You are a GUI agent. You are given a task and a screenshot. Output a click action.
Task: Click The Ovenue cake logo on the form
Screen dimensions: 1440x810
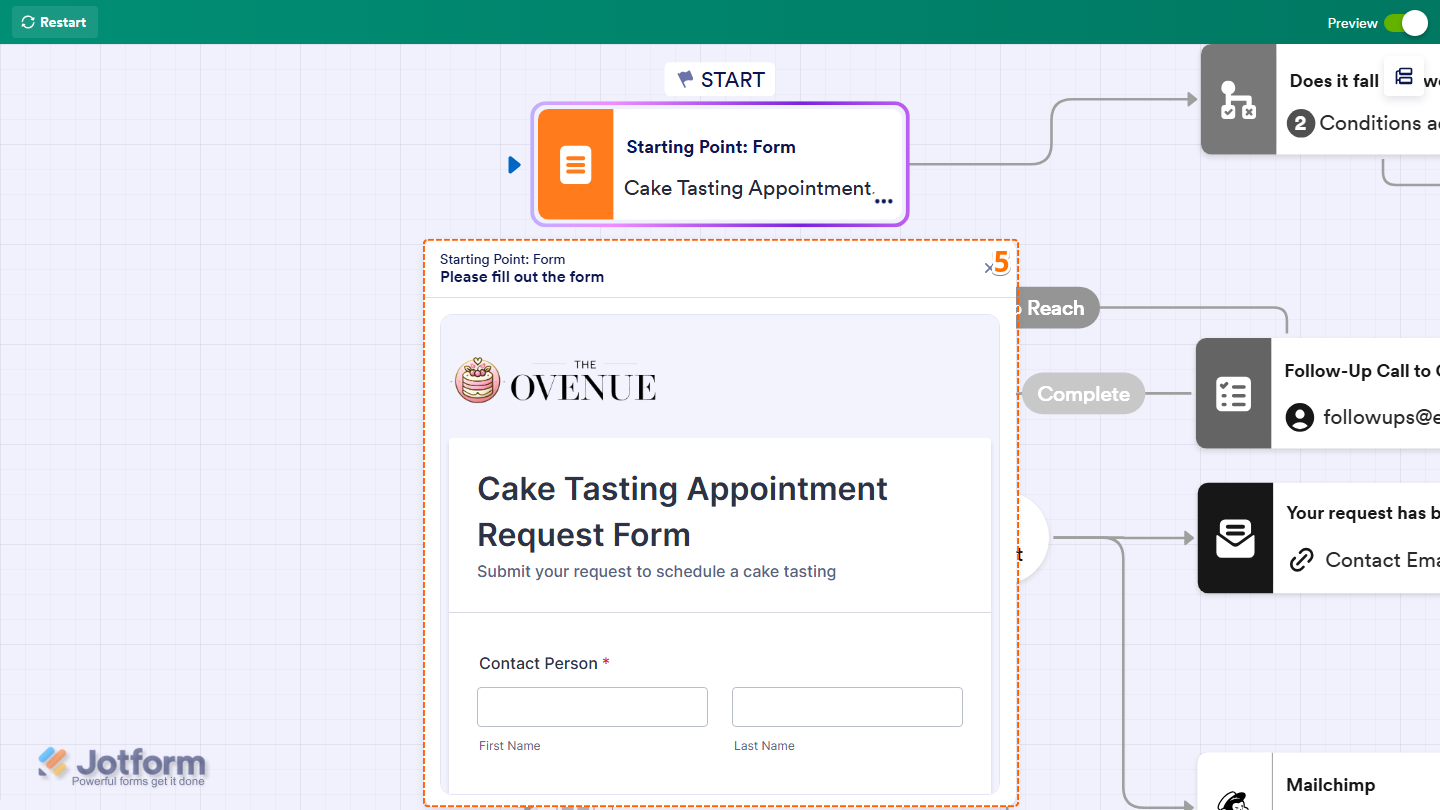point(478,381)
